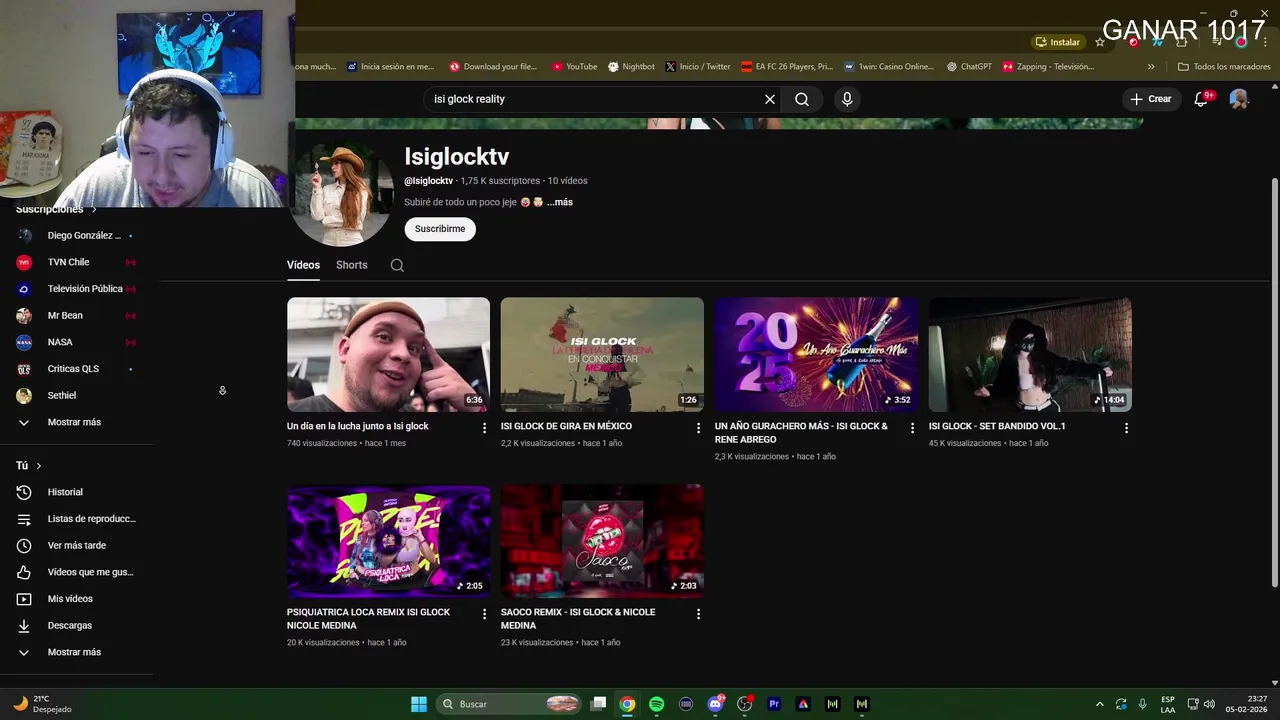Screen dimensions: 1280x720
Task: Expand the channel description with '...más'
Action: point(560,202)
